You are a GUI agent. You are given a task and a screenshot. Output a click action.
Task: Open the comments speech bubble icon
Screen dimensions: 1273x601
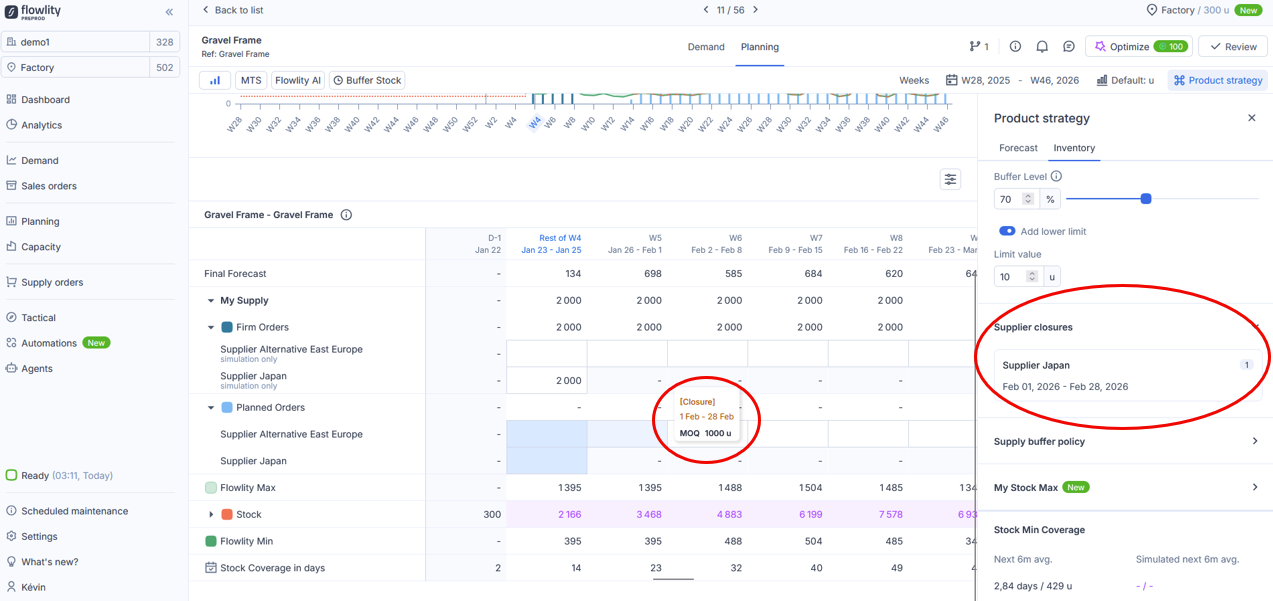coord(1068,47)
